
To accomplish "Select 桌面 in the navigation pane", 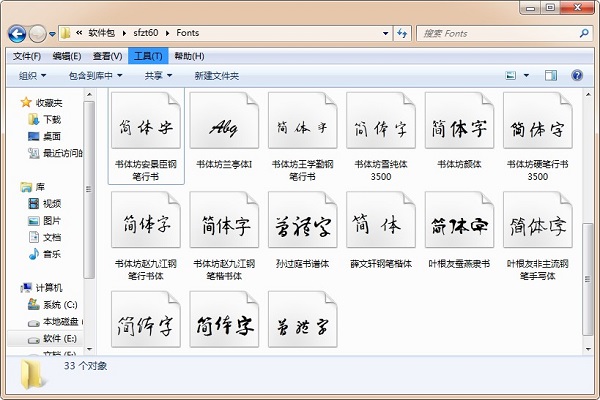I will 51,136.
